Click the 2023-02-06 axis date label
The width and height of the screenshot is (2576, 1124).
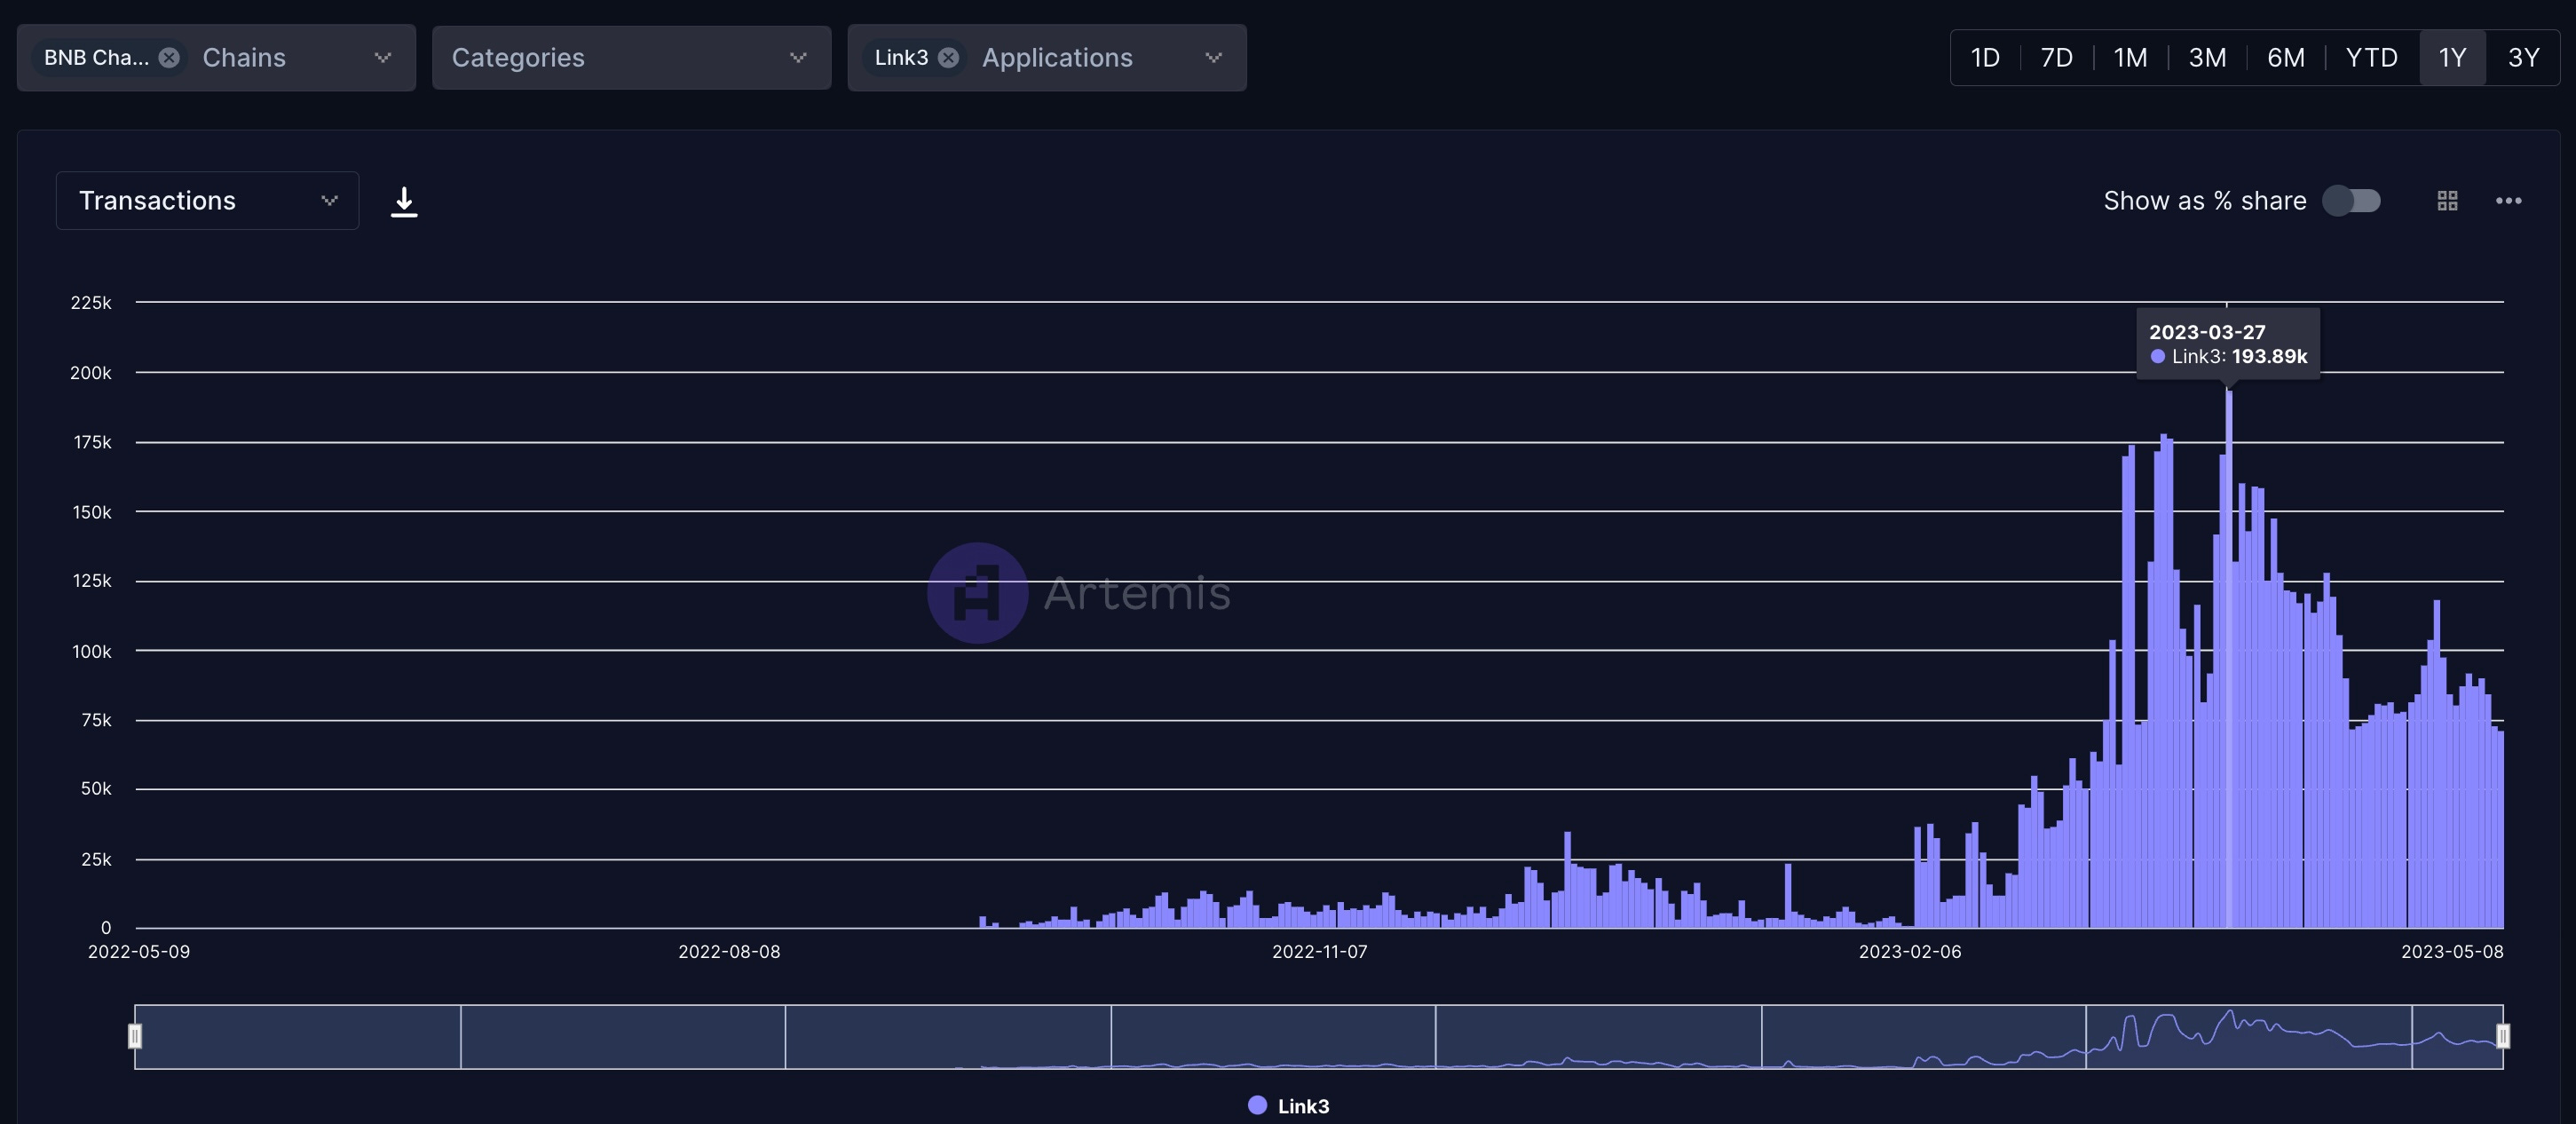[x=1909, y=952]
